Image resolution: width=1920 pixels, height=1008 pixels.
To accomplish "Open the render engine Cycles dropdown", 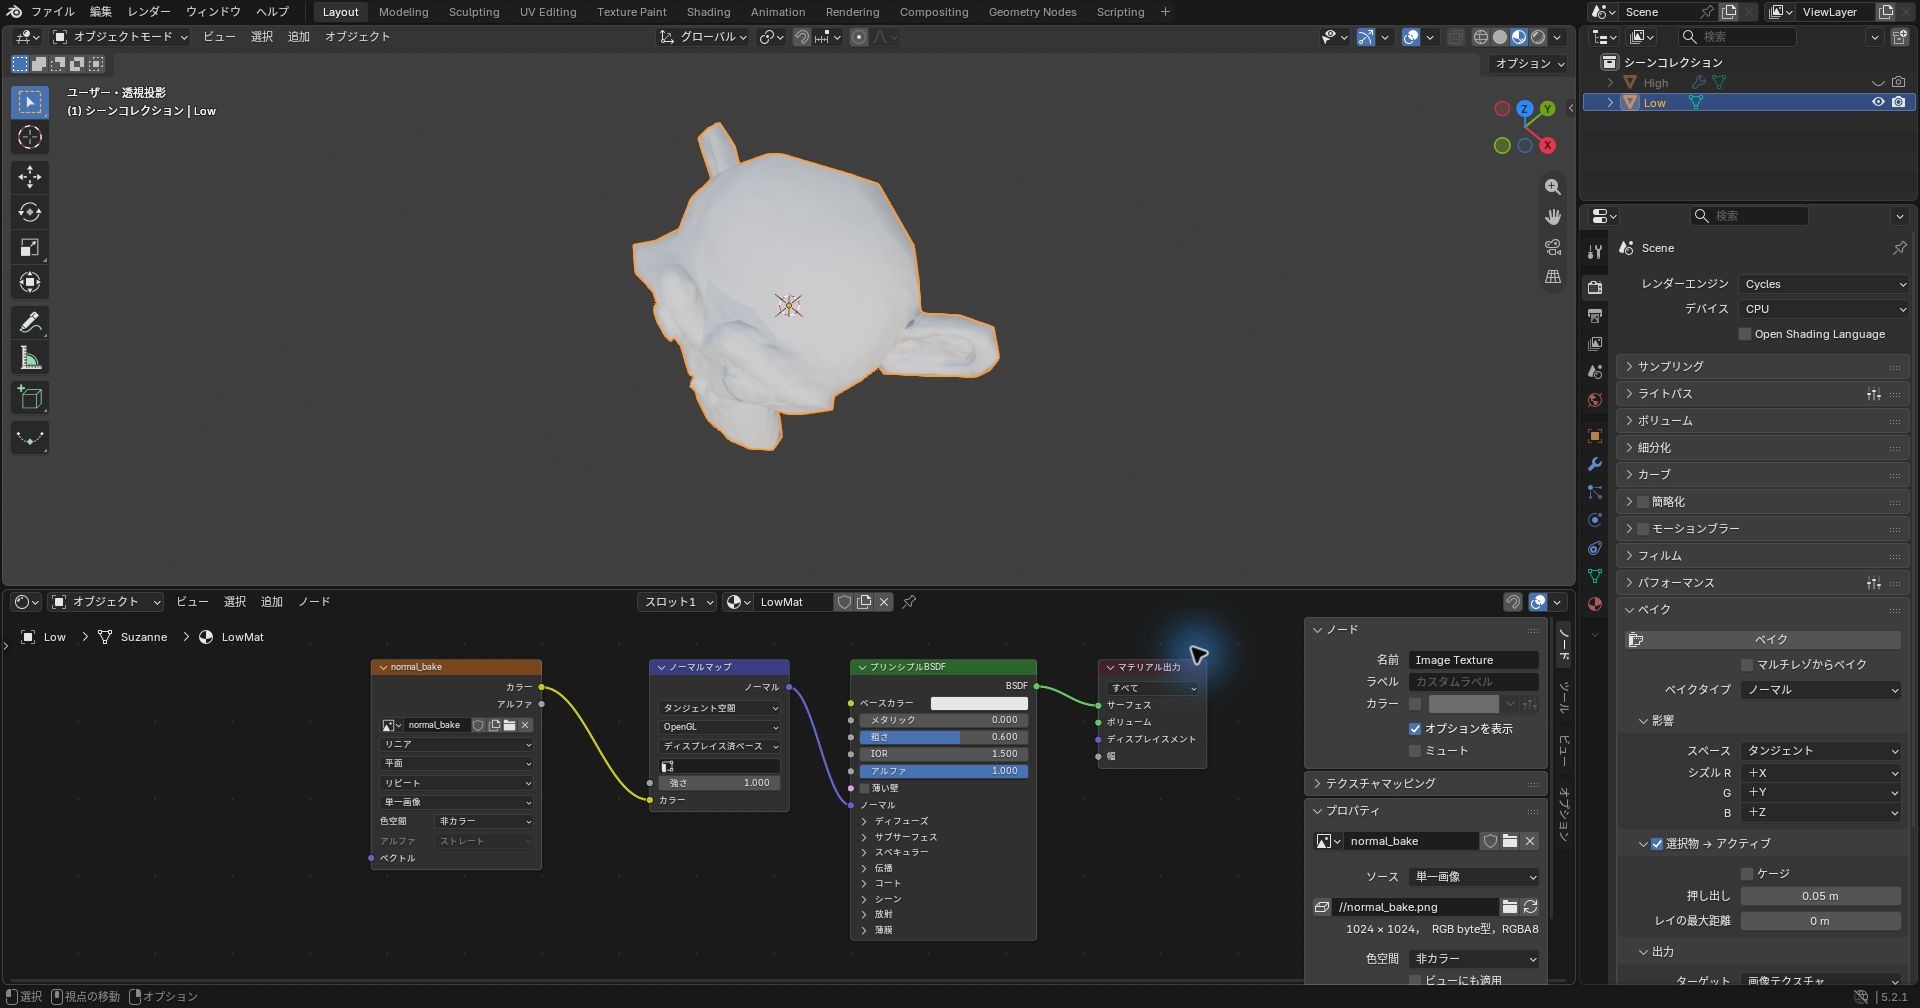I will (x=1823, y=284).
